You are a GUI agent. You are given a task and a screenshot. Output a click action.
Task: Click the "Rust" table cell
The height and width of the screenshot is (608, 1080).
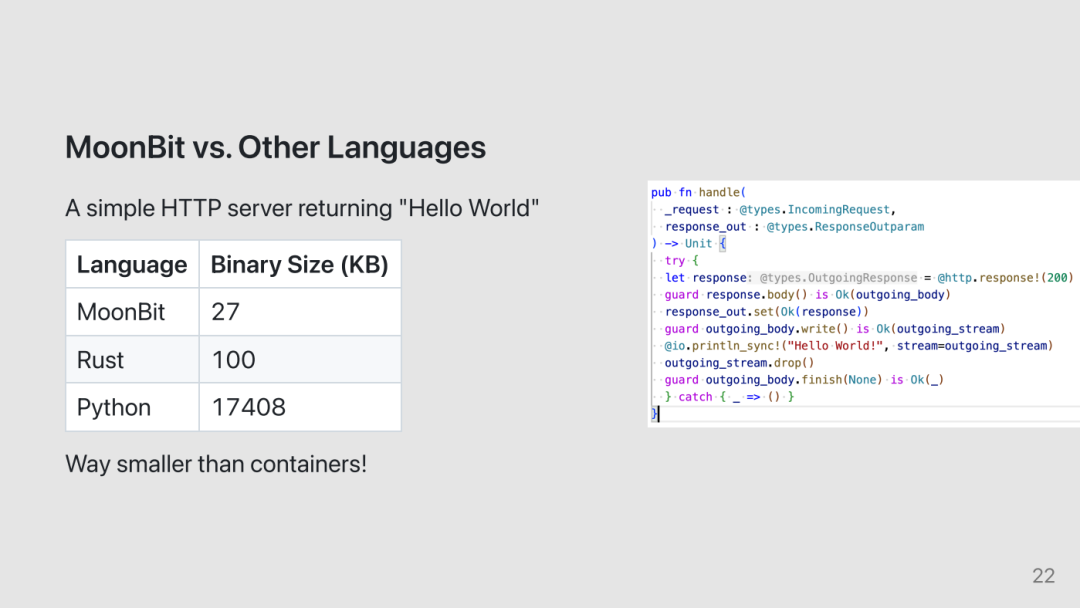(101, 360)
